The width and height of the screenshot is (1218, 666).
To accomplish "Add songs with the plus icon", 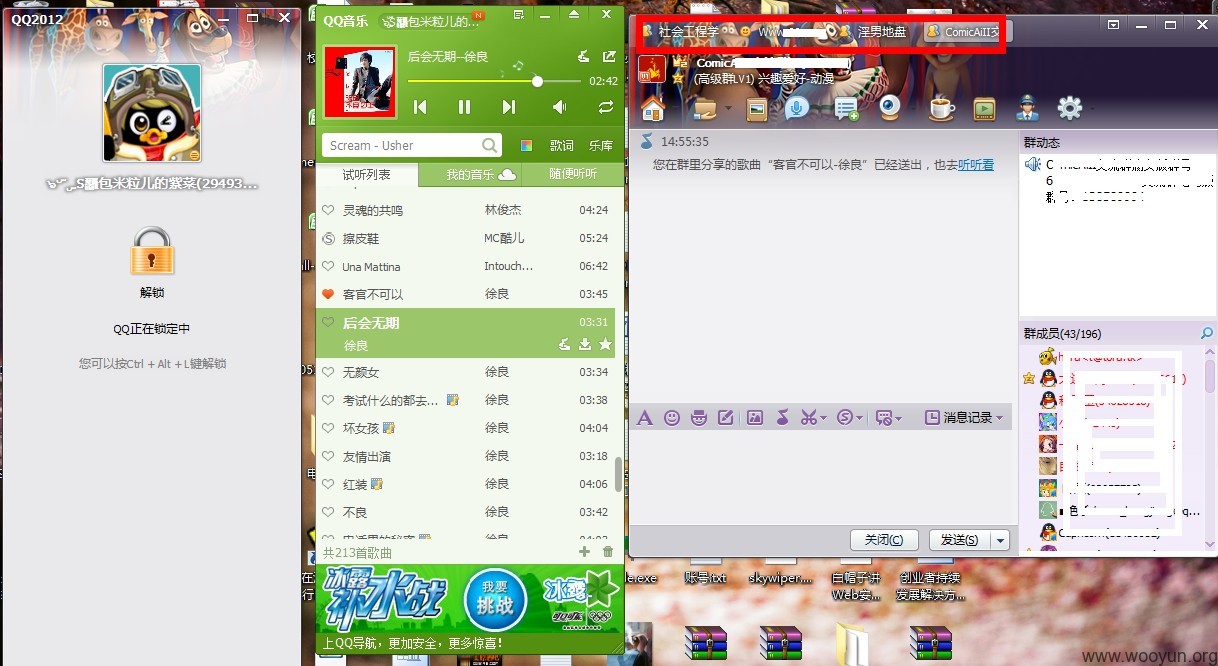I will [x=584, y=552].
